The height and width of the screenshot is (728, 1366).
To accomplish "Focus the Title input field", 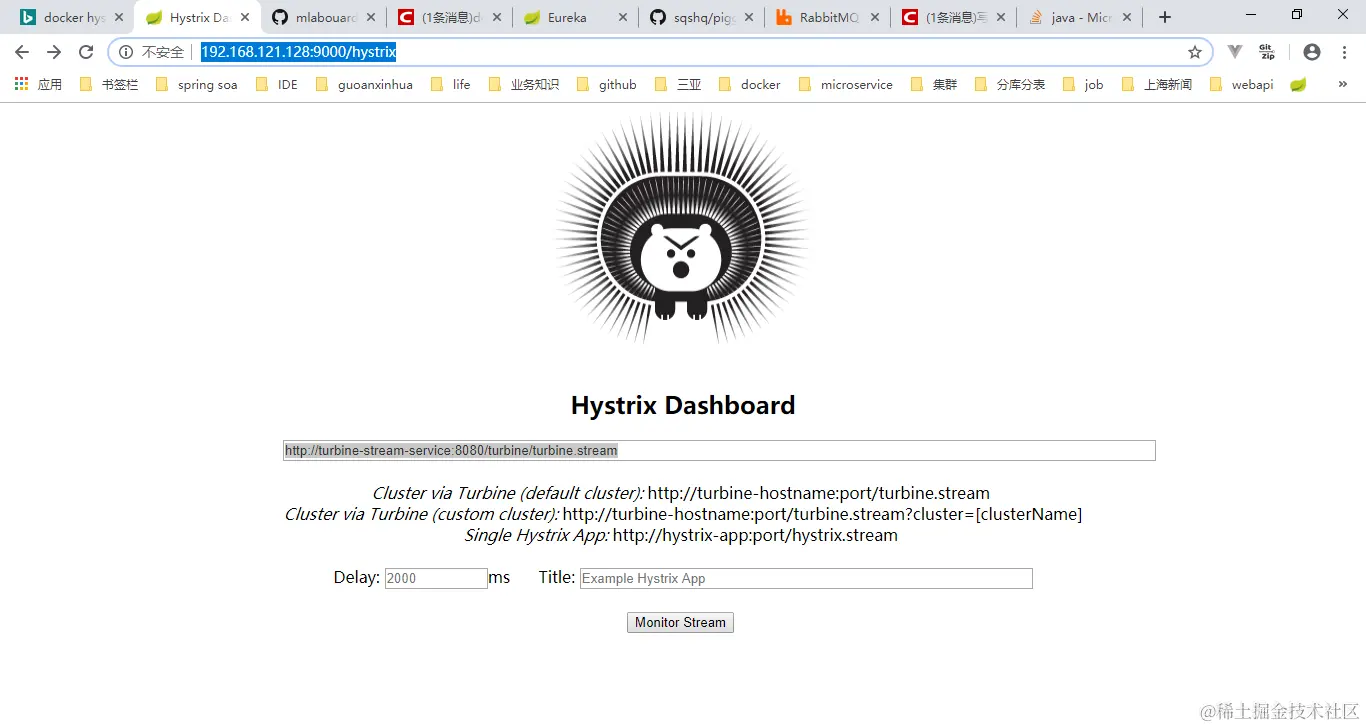I will pyautogui.click(x=806, y=578).
